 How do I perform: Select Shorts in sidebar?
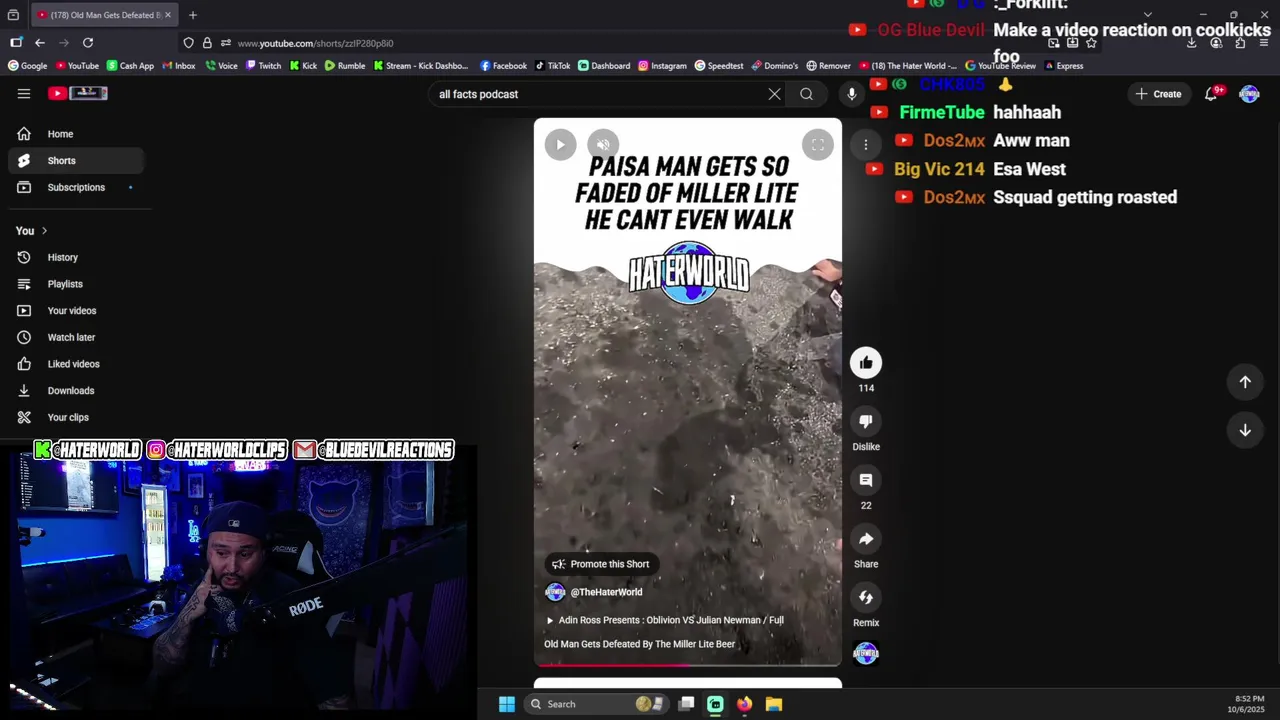(76, 160)
